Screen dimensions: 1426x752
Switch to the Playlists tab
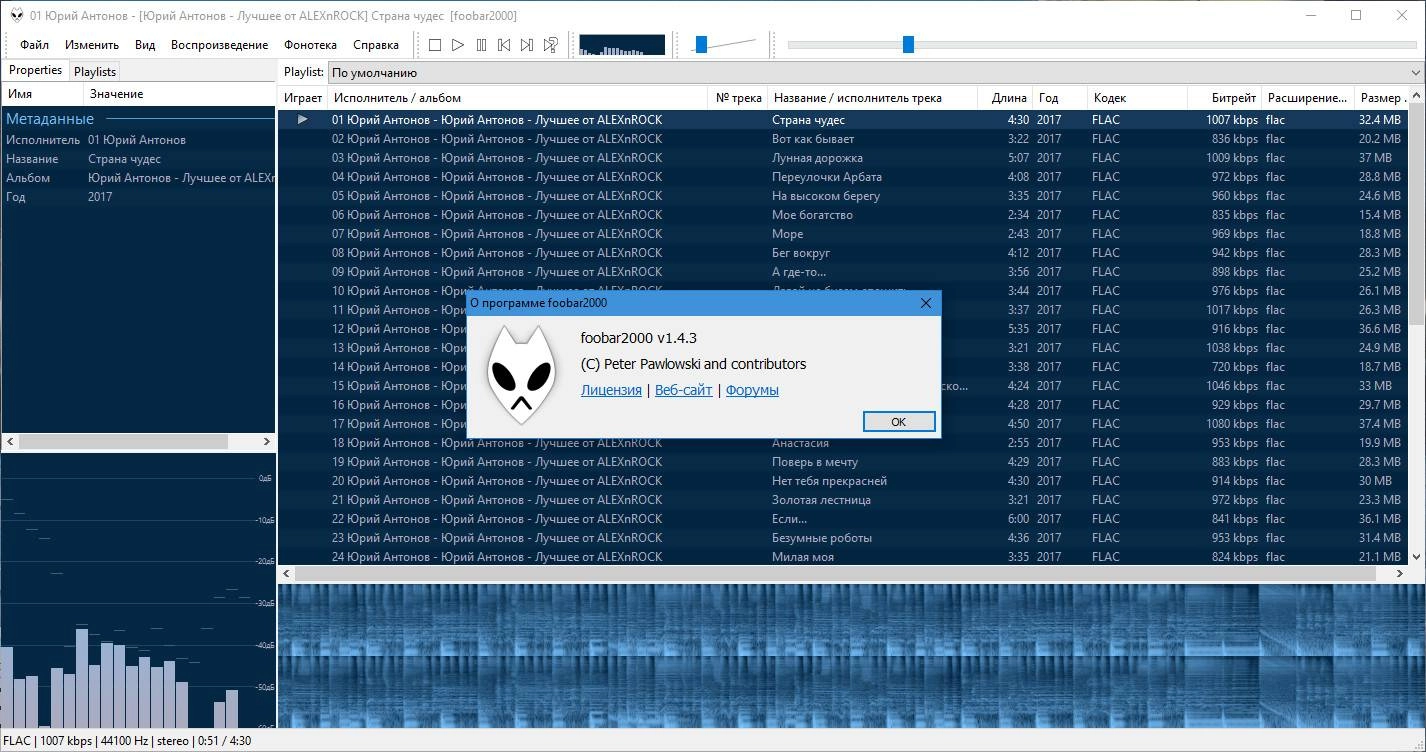(95, 71)
